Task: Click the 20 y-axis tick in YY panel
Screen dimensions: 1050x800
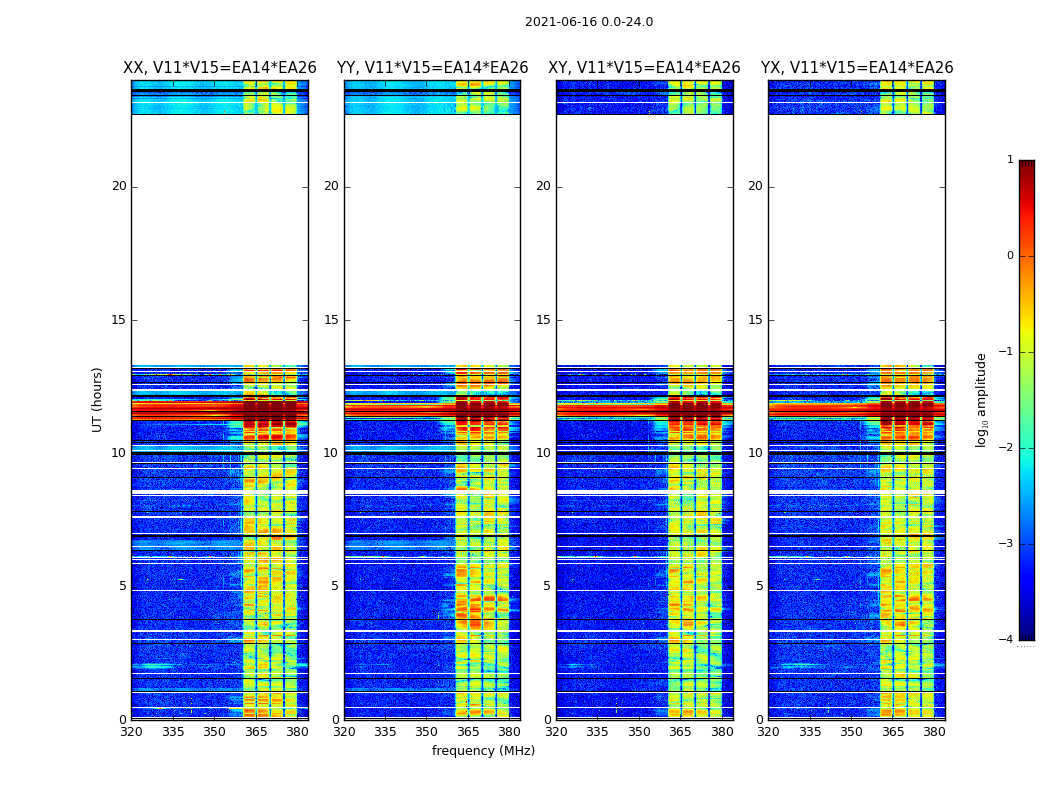Action: (331, 186)
